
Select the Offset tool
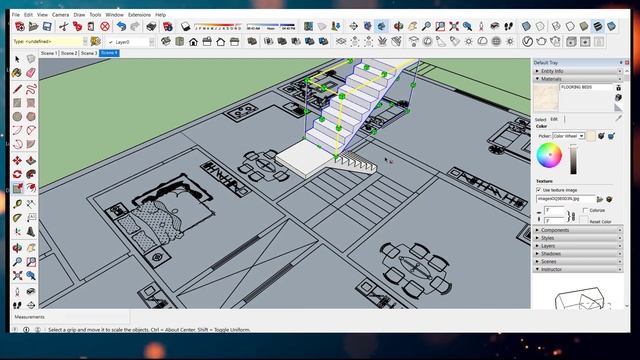point(31,188)
